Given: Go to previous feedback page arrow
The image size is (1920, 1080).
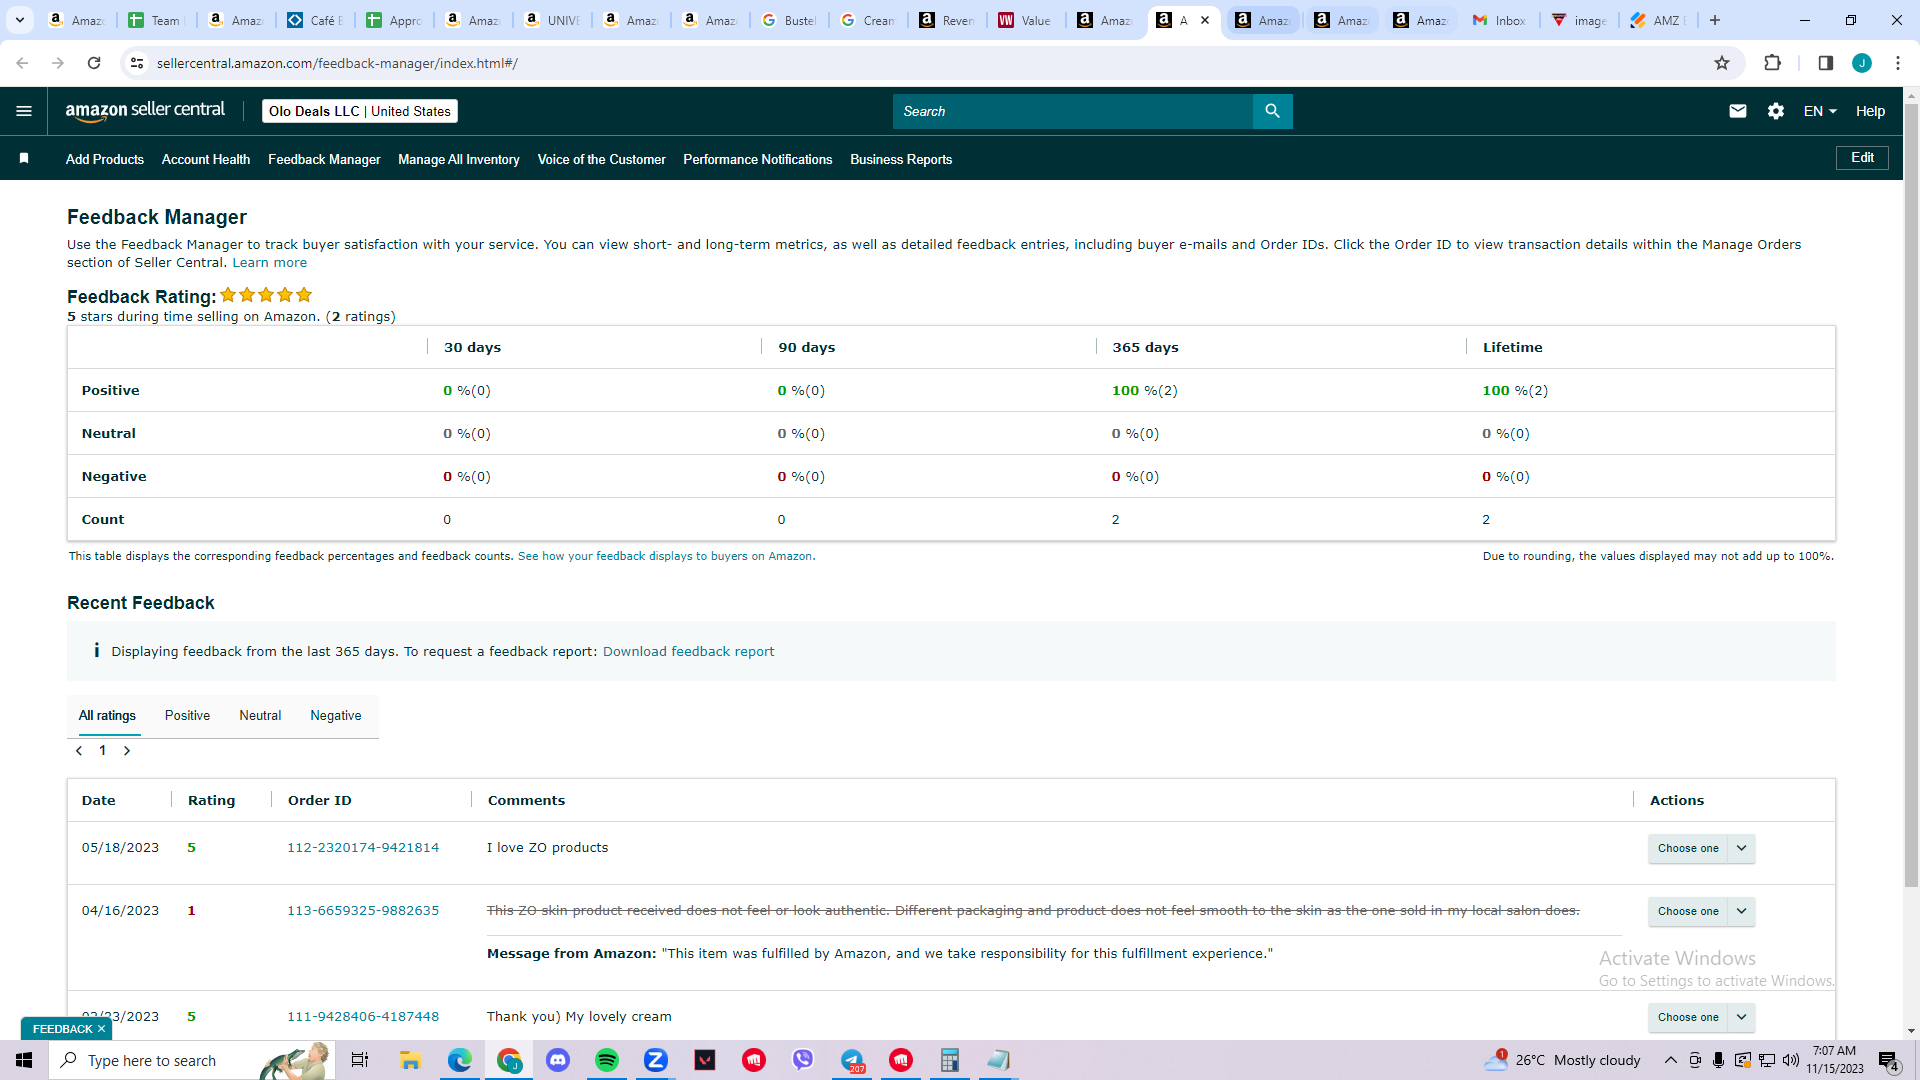Looking at the screenshot, I should click(79, 751).
